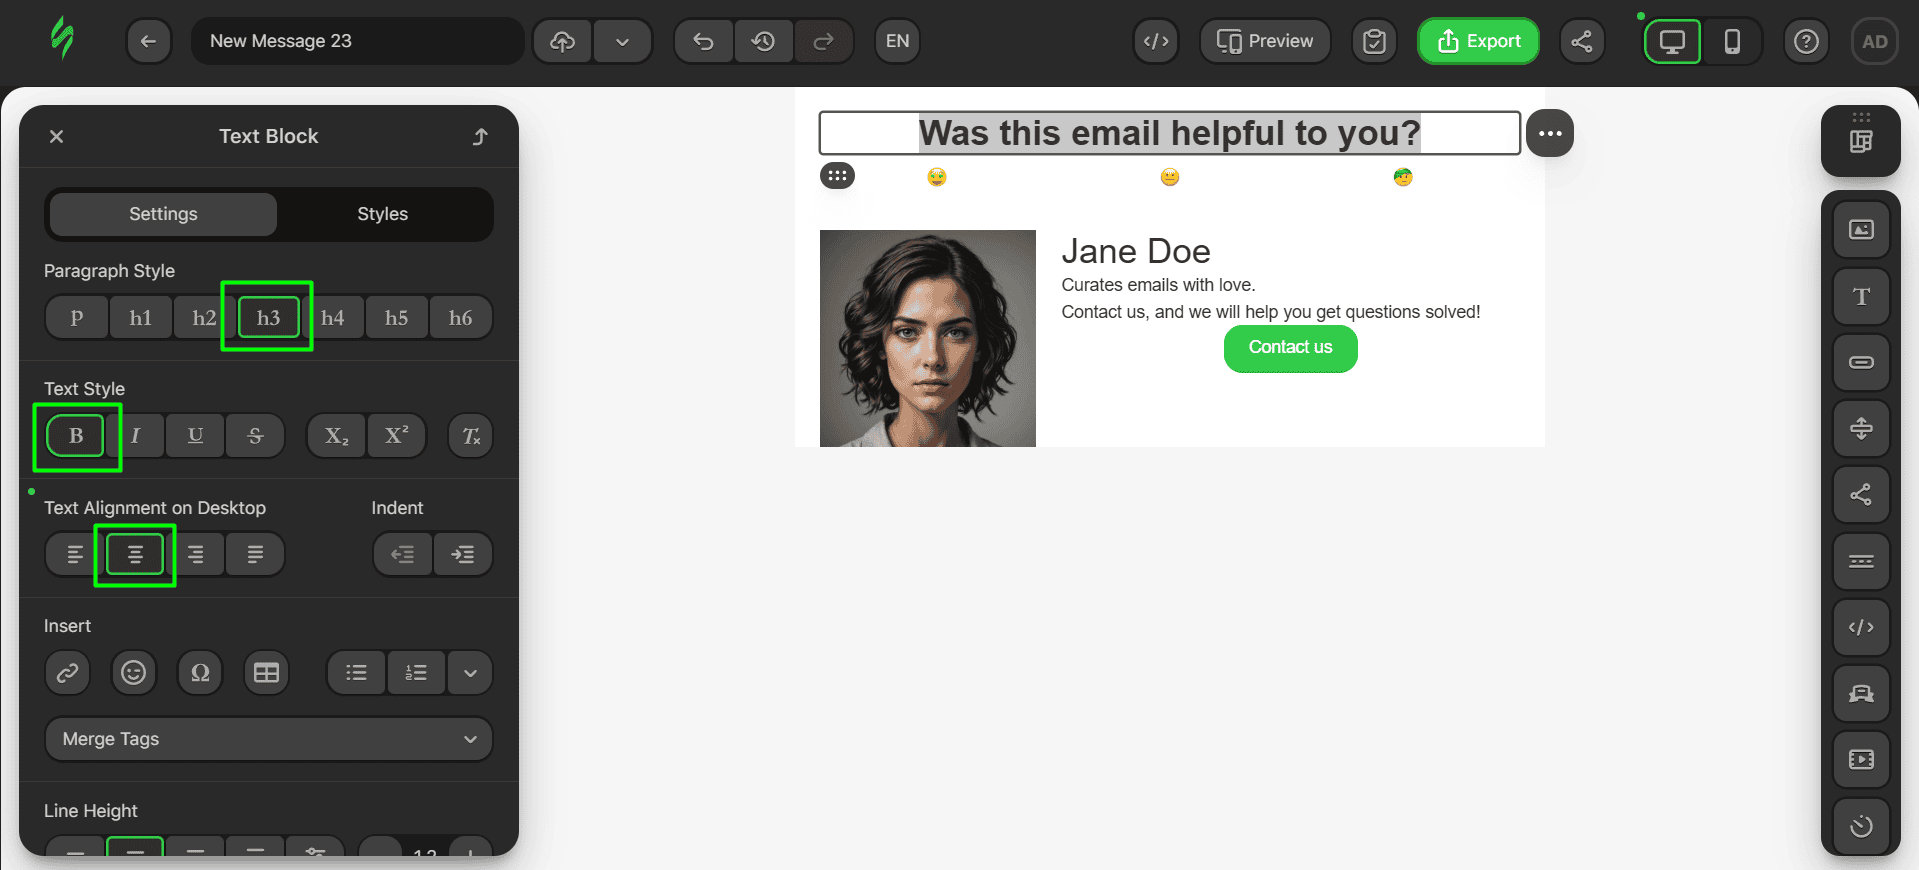Expand the Merge Tags dropdown
Viewport: 1919px width, 870px height.
(268, 739)
